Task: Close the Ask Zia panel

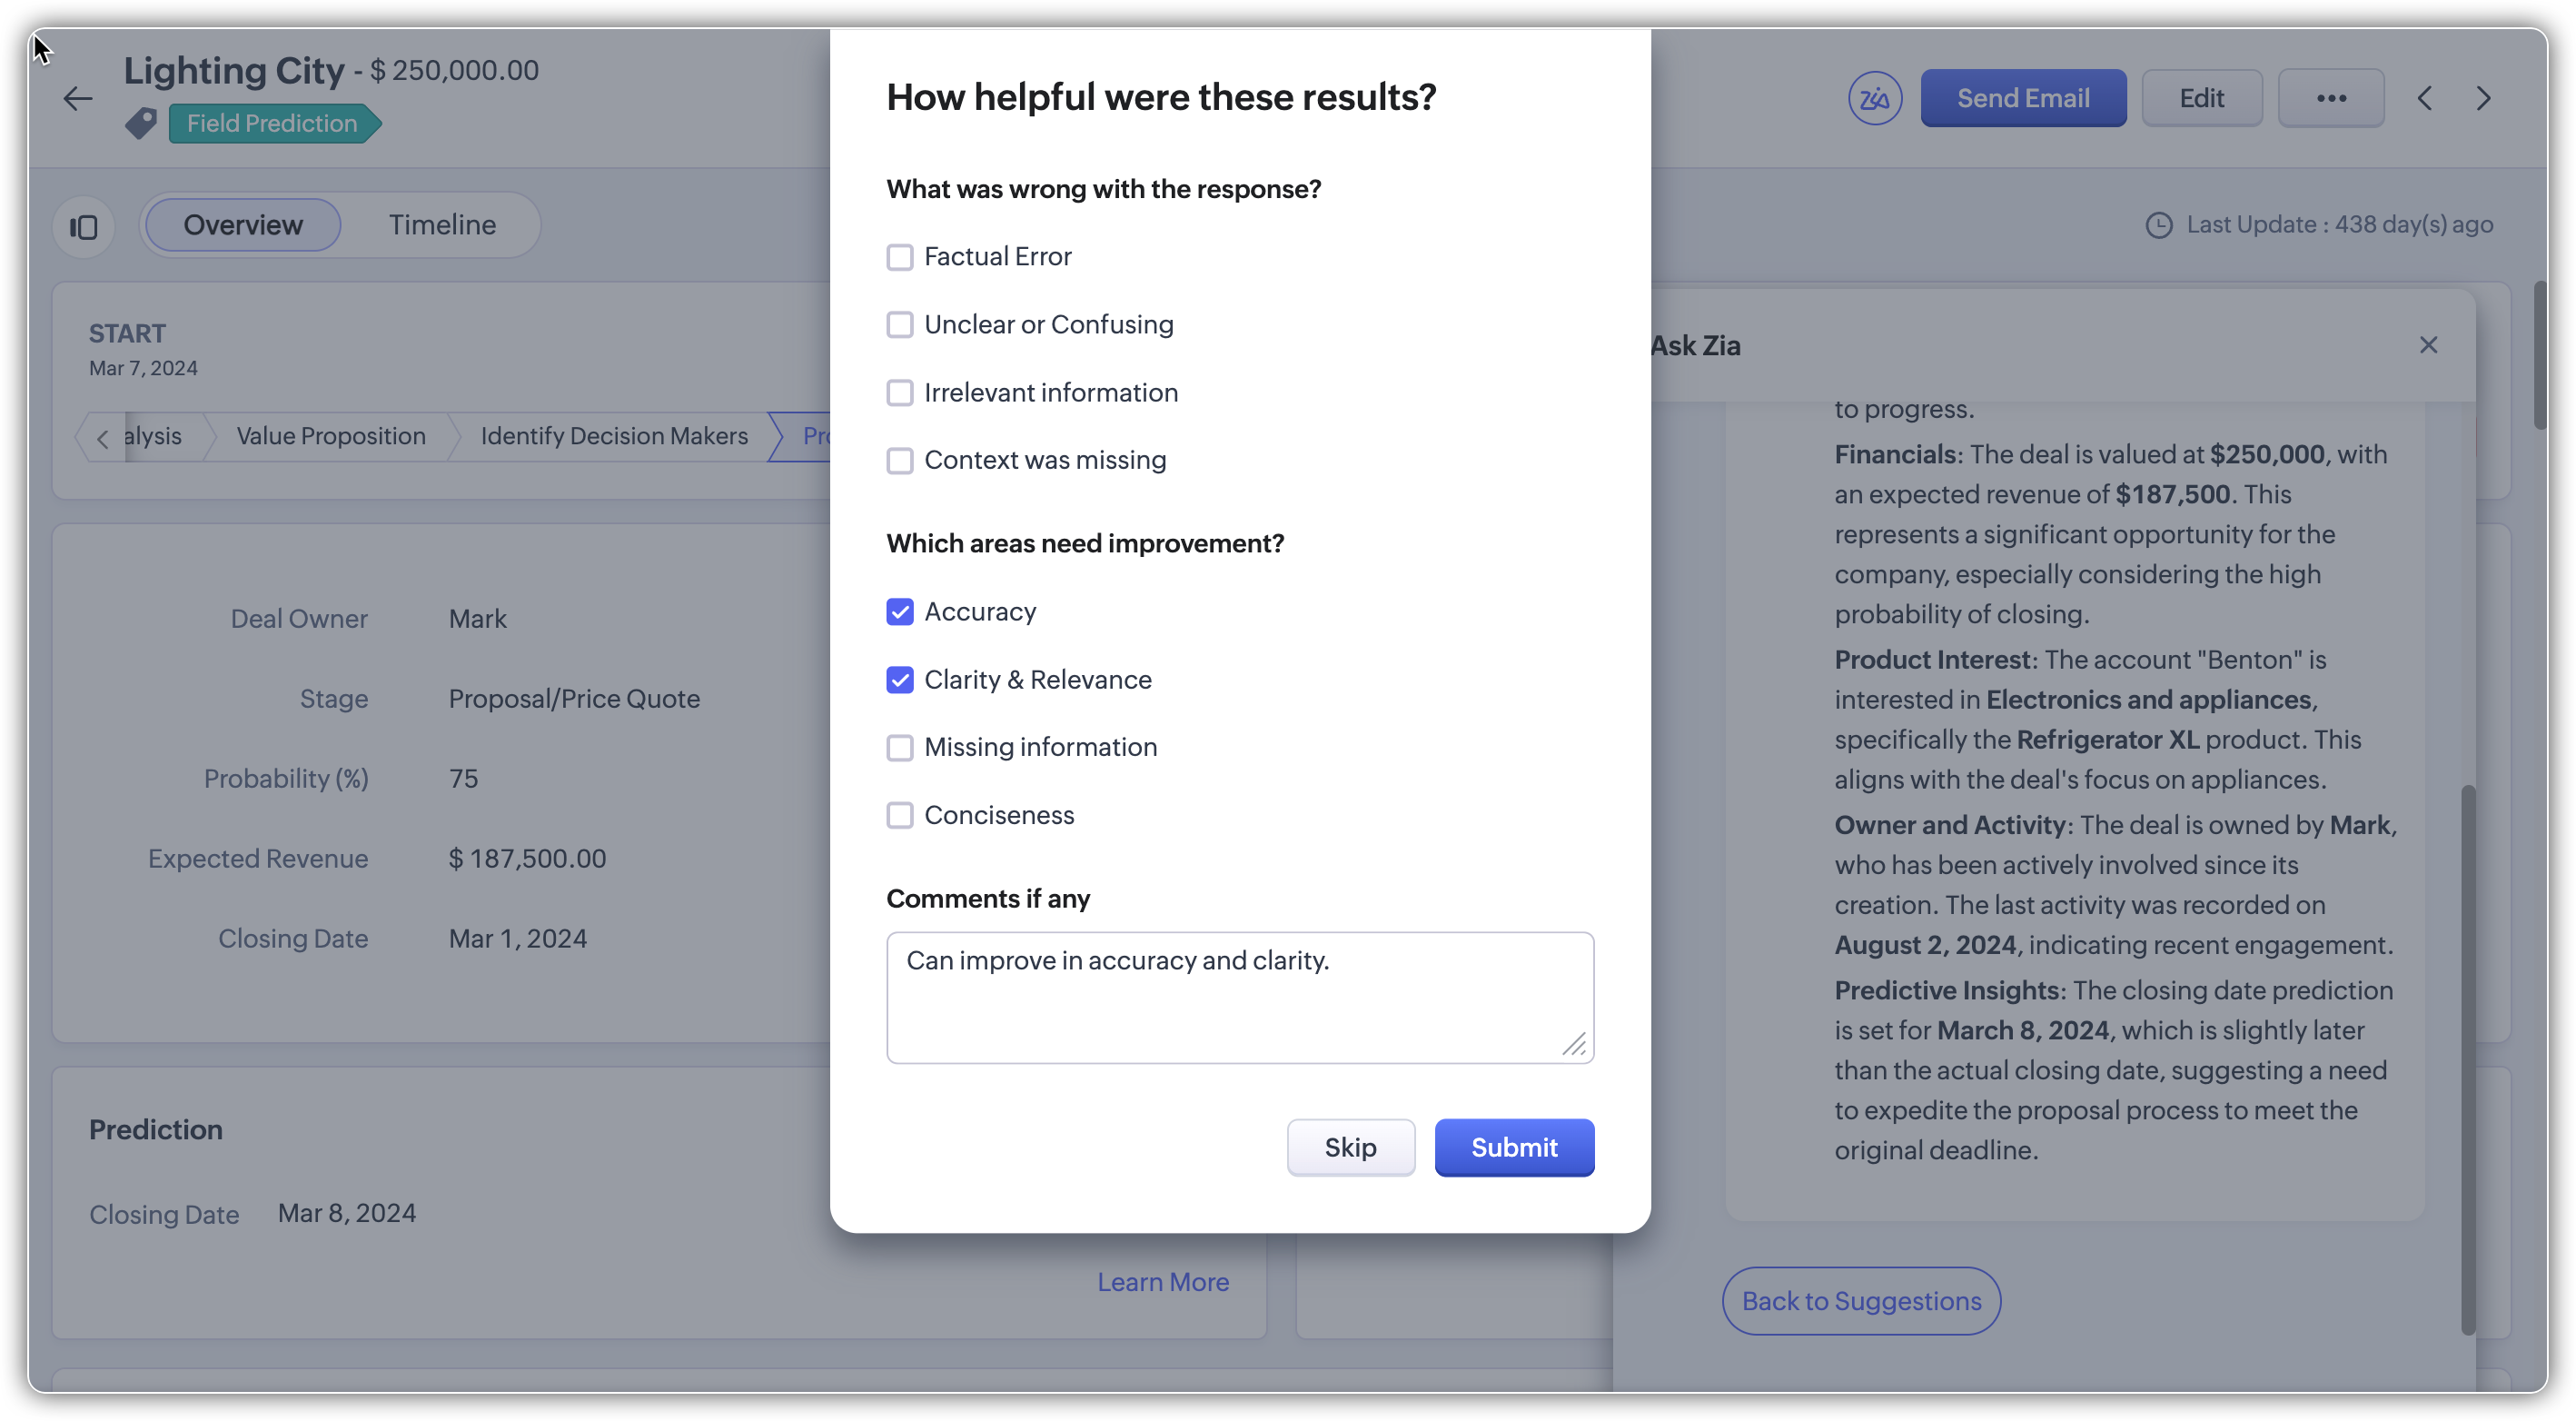Action: (2428, 346)
